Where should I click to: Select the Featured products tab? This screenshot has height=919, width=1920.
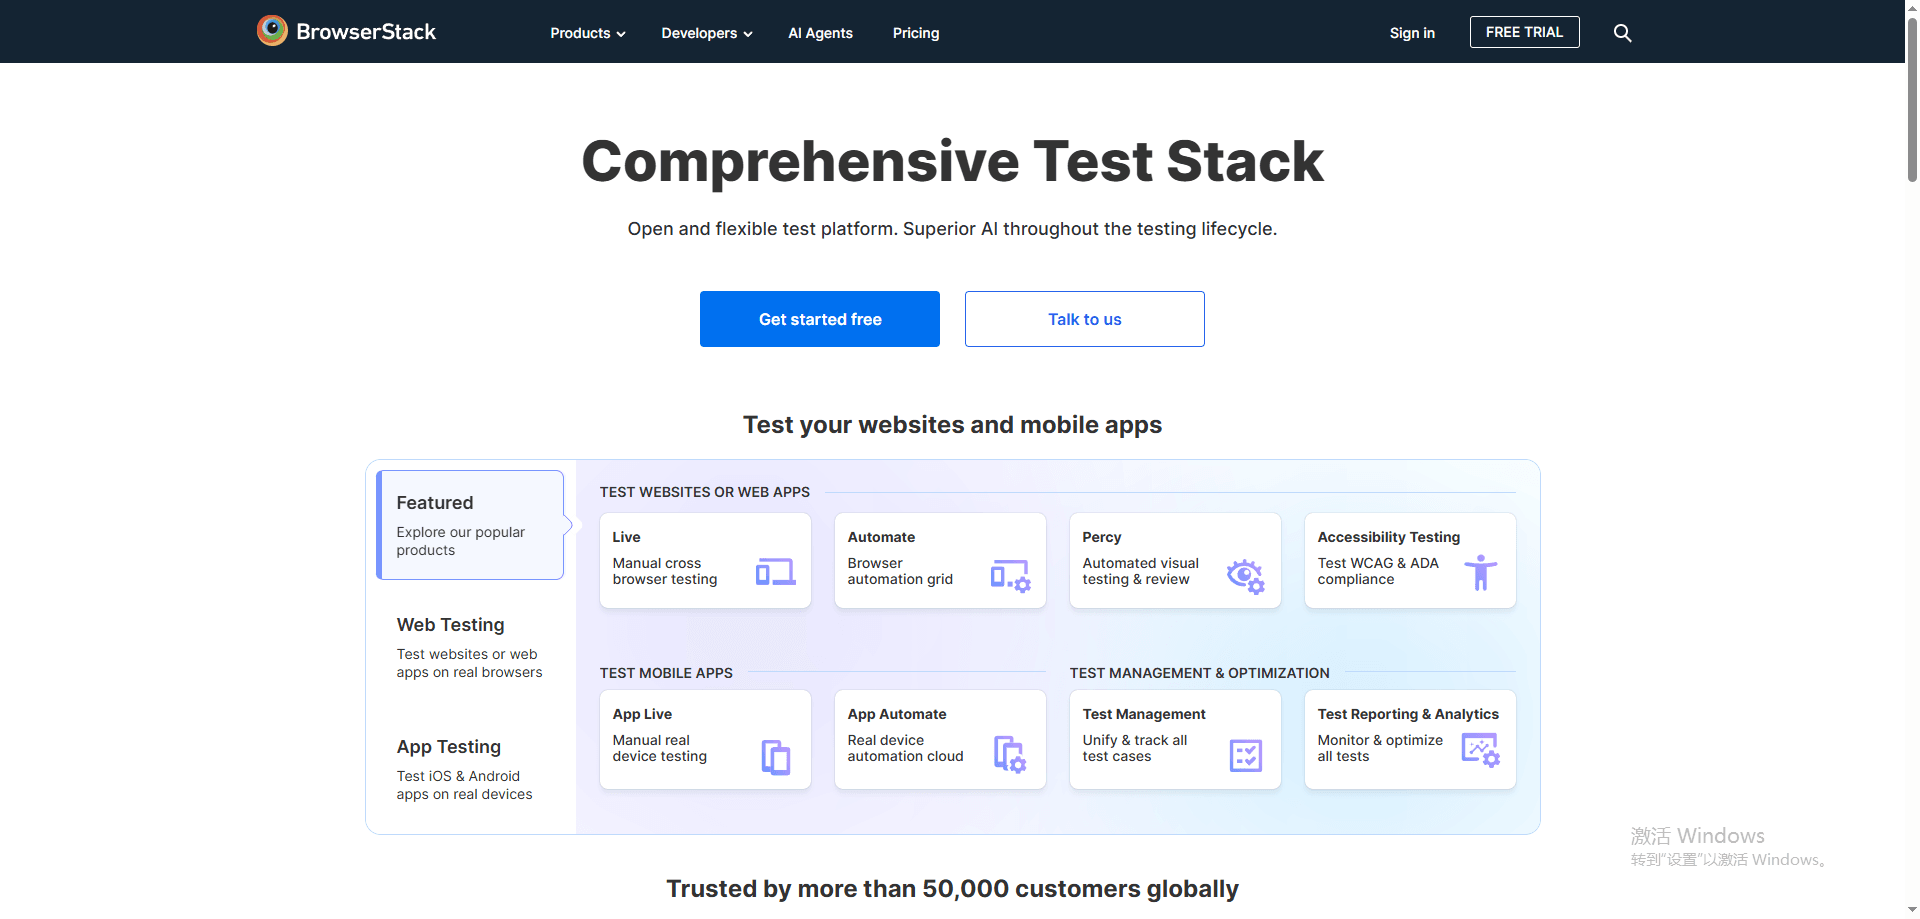(469, 525)
